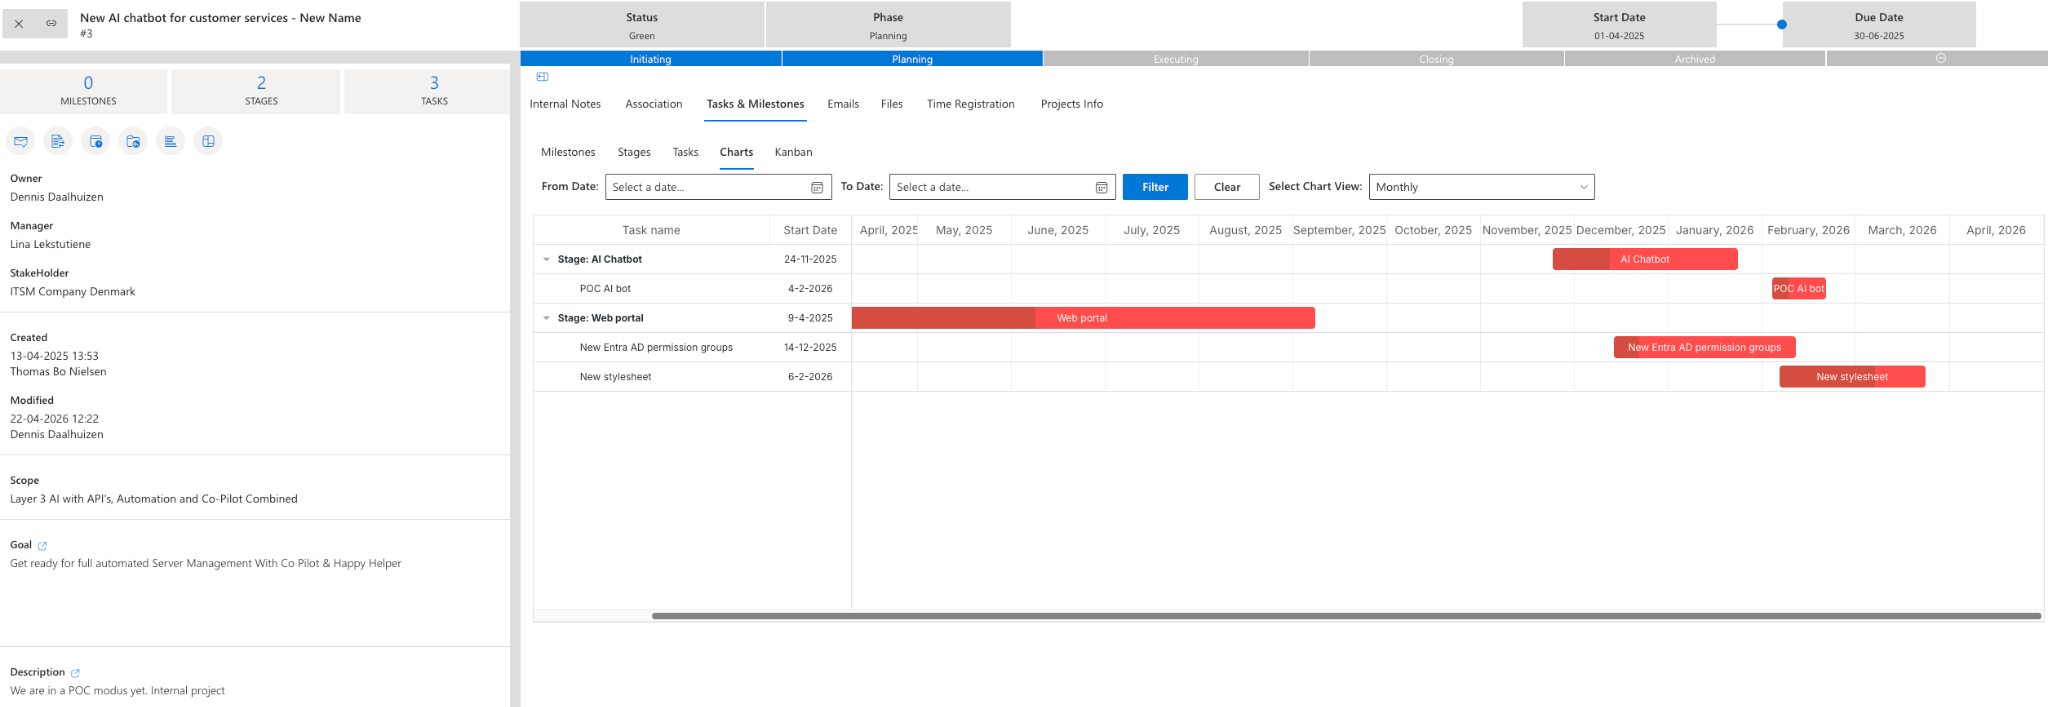
Task: Click the Start Date tile
Action: [x=1619, y=25]
